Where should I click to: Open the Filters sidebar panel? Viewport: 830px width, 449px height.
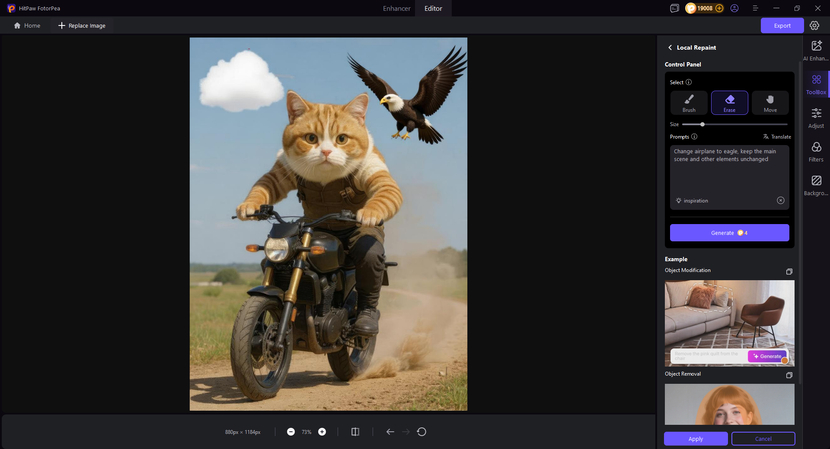816,151
